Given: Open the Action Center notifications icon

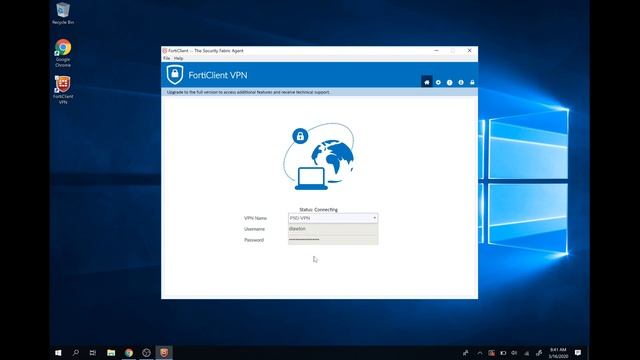Looking at the screenshot, I should pos(578,353).
